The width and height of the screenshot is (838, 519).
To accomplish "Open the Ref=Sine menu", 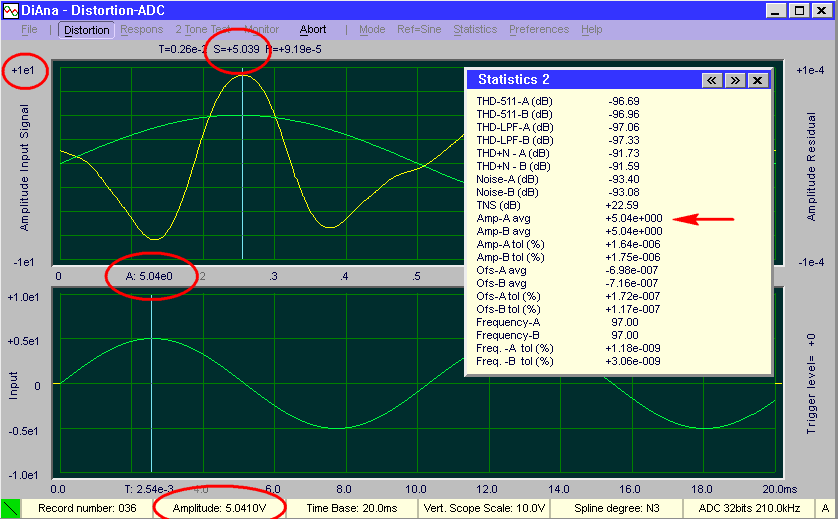I will pos(419,29).
